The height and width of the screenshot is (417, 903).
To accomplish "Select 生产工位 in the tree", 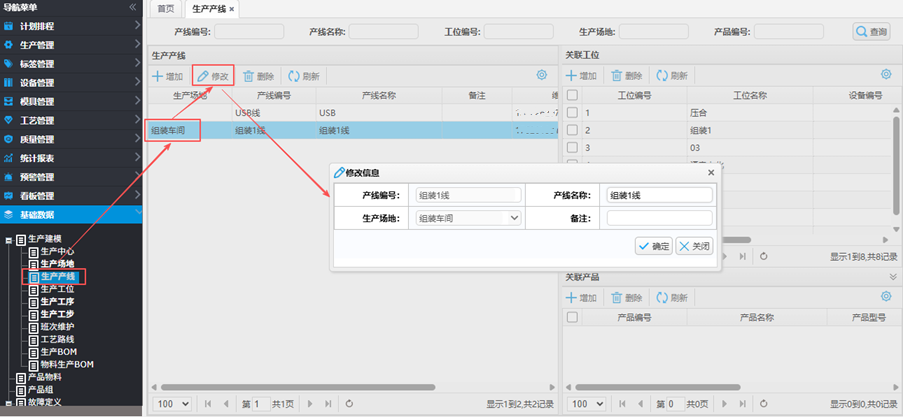I will coord(57,289).
